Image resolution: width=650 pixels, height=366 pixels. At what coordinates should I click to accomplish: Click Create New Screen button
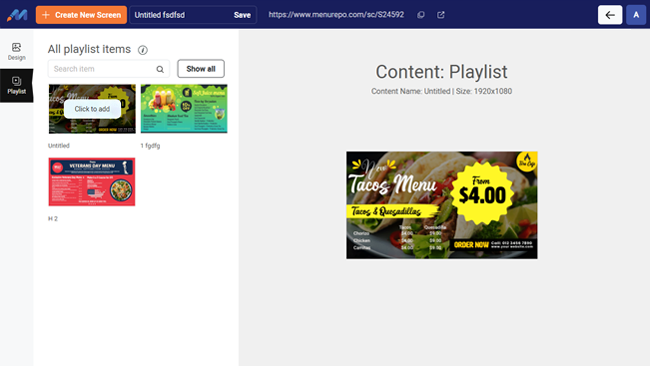tap(81, 15)
